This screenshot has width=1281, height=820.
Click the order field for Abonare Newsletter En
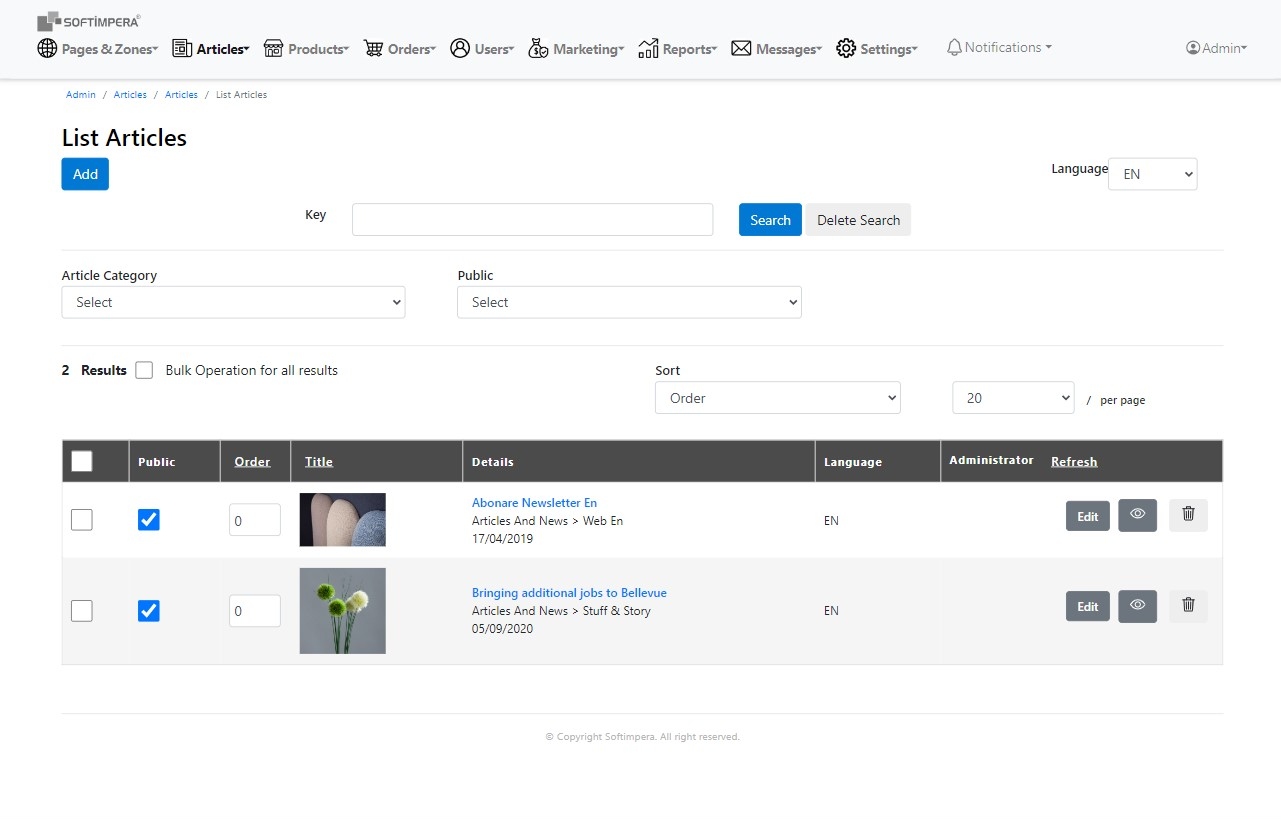tap(254, 520)
